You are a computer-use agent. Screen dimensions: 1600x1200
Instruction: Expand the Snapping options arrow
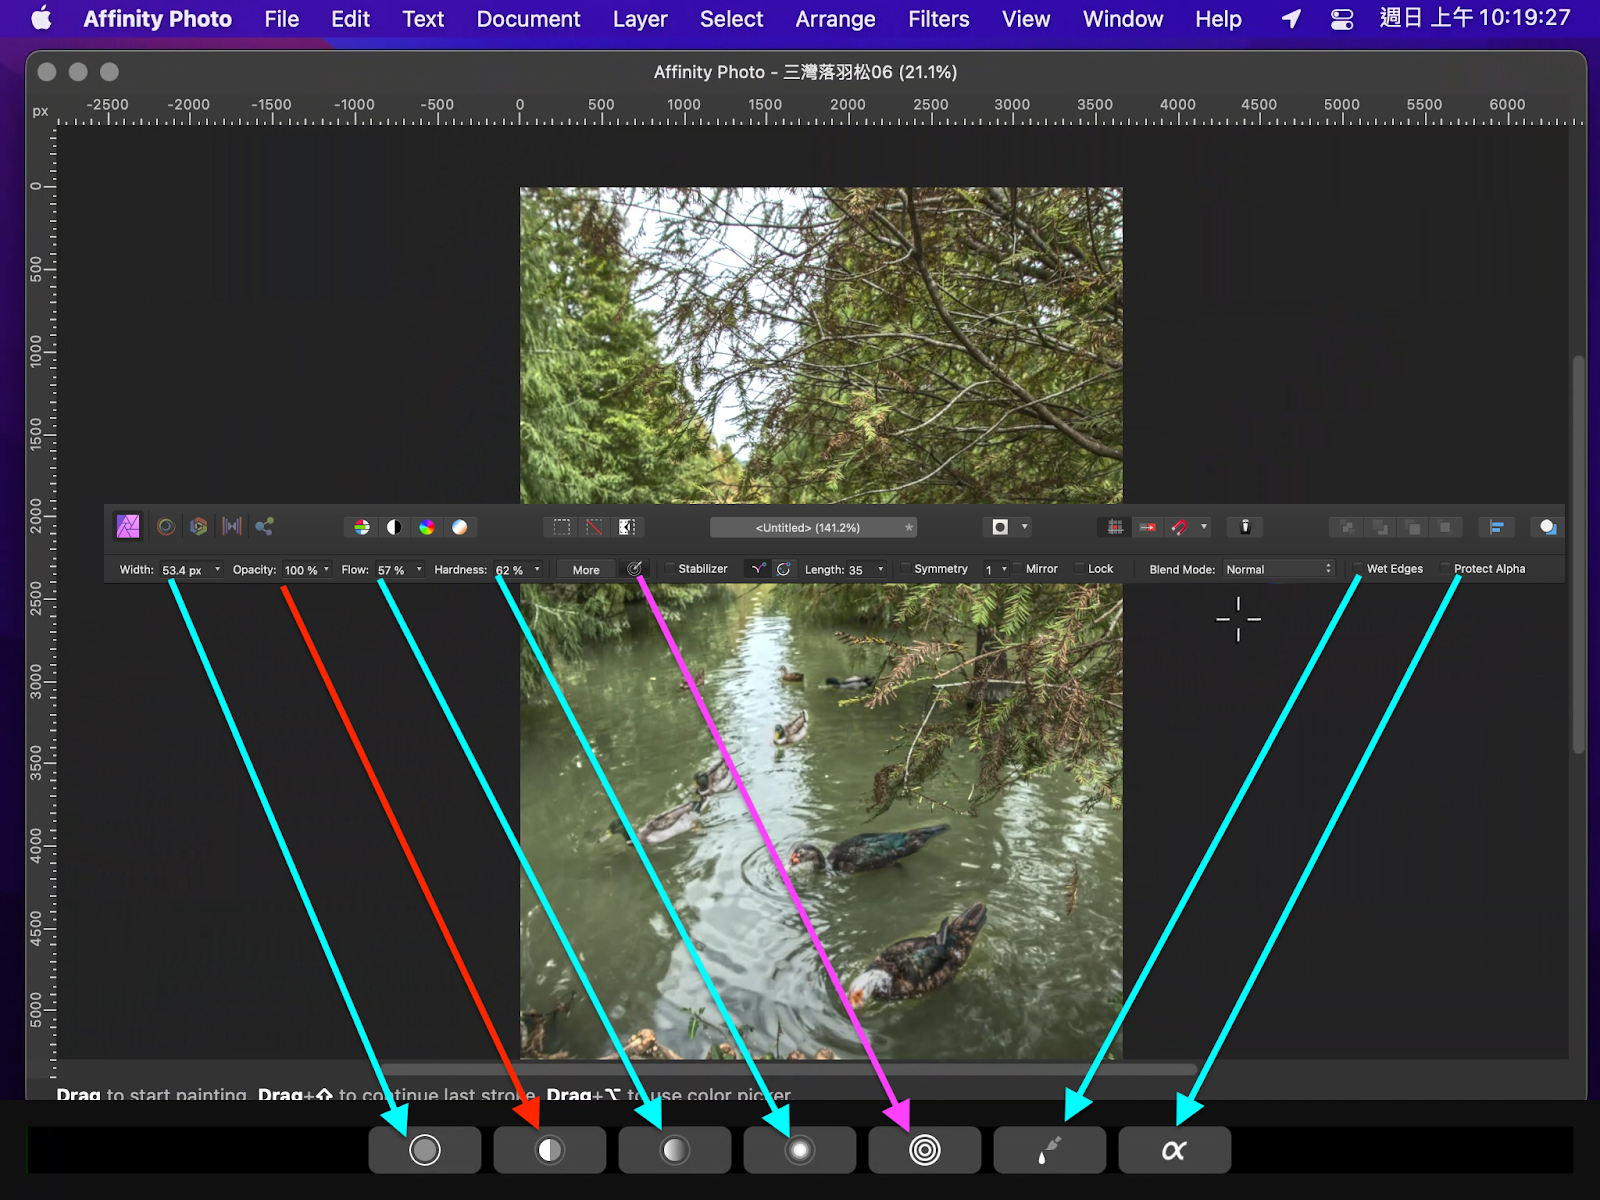click(1204, 527)
